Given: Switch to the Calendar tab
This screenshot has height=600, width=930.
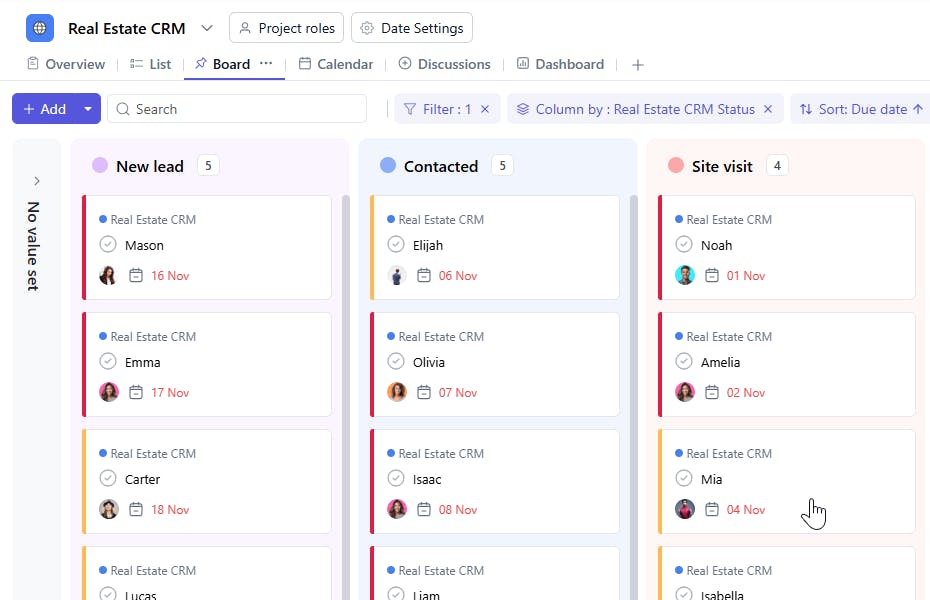Looking at the screenshot, I should coord(336,64).
